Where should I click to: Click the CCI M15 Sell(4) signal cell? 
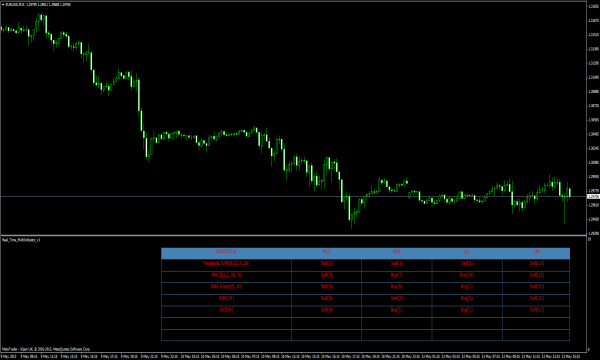point(327,310)
